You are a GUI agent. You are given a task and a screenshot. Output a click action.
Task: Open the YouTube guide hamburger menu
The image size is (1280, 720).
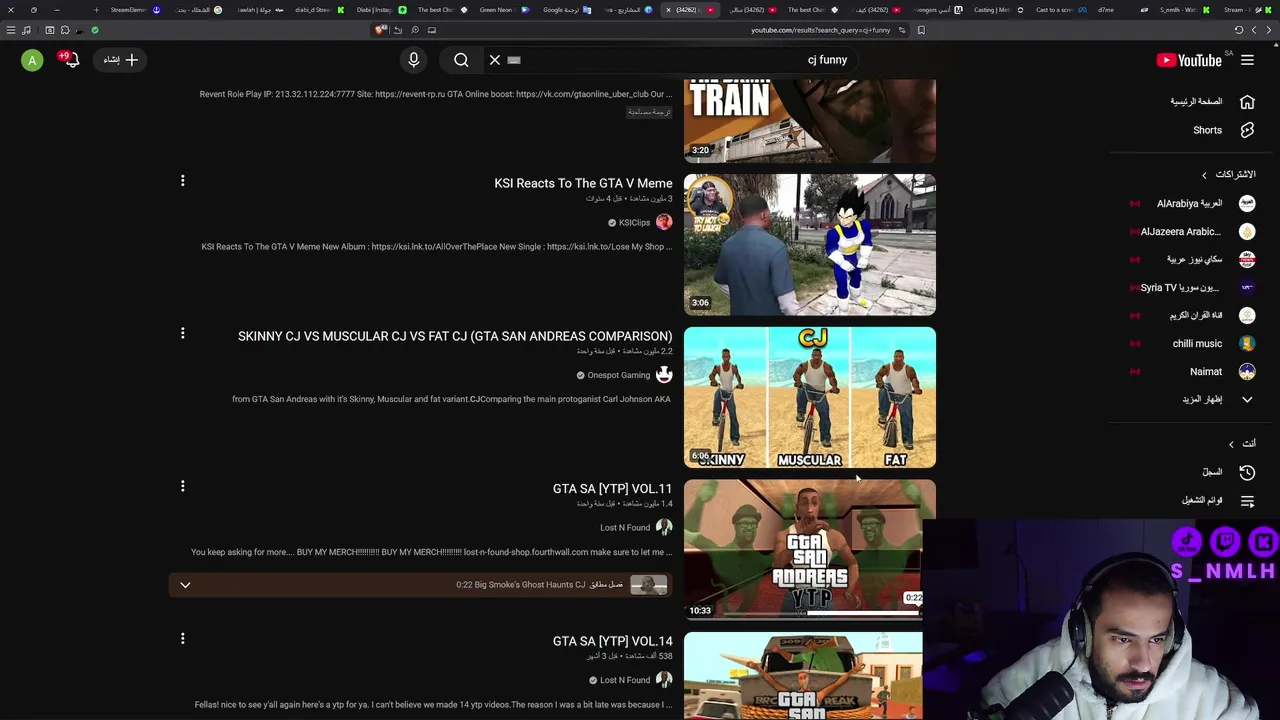point(1247,60)
